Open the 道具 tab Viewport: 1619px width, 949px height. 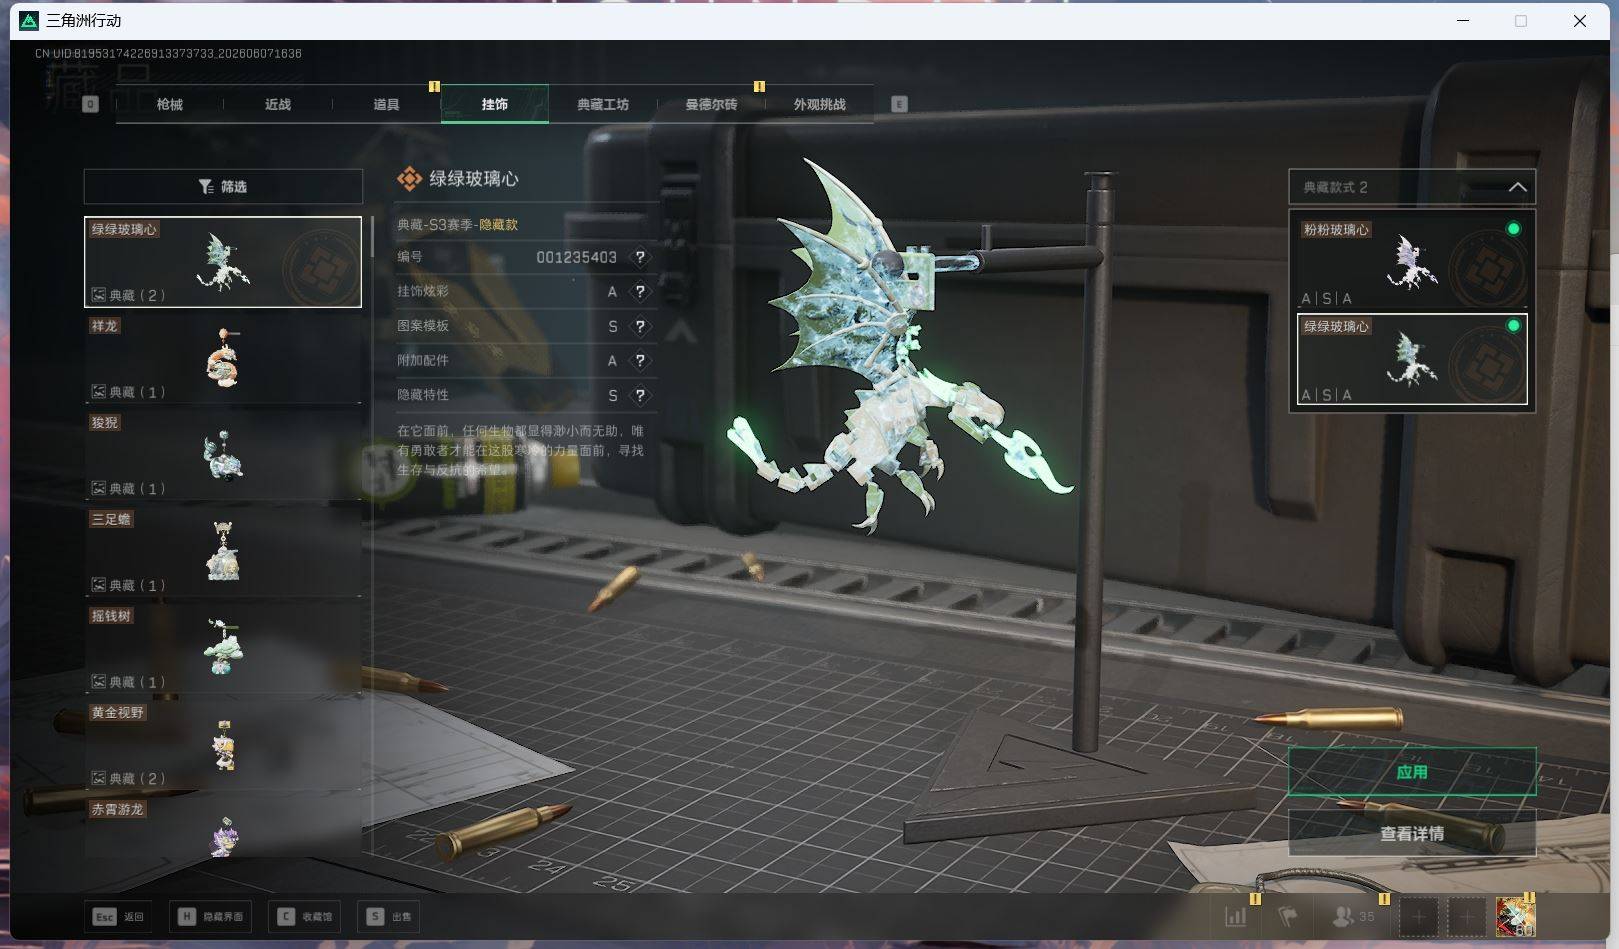pos(386,104)
